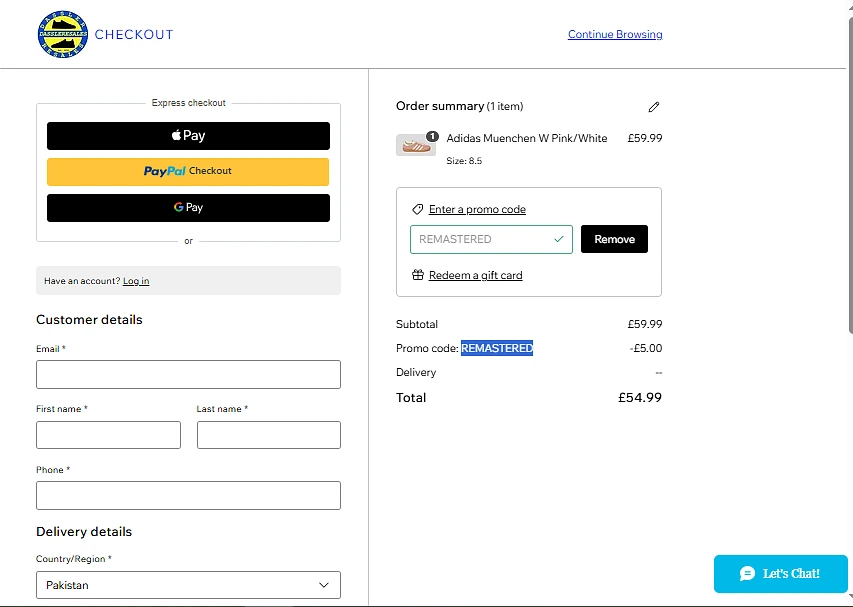Click the Email input field
Viewport: 853px width, 607px height.
tap(188, 375)
